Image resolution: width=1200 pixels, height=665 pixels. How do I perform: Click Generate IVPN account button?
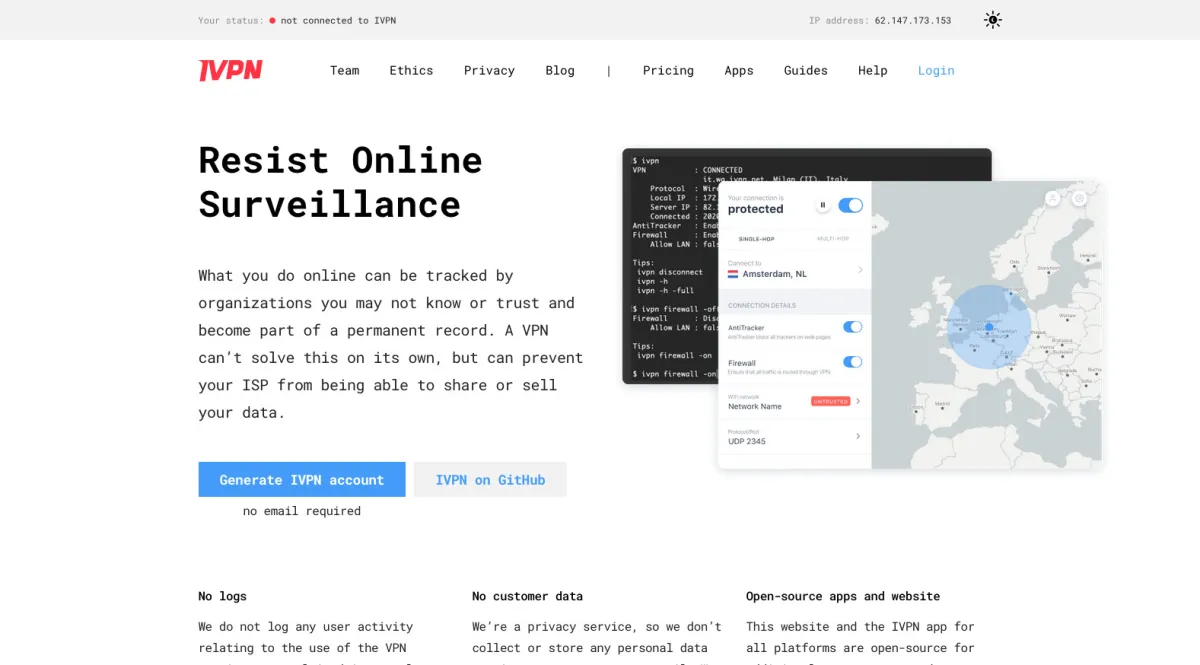coord(302,480)
